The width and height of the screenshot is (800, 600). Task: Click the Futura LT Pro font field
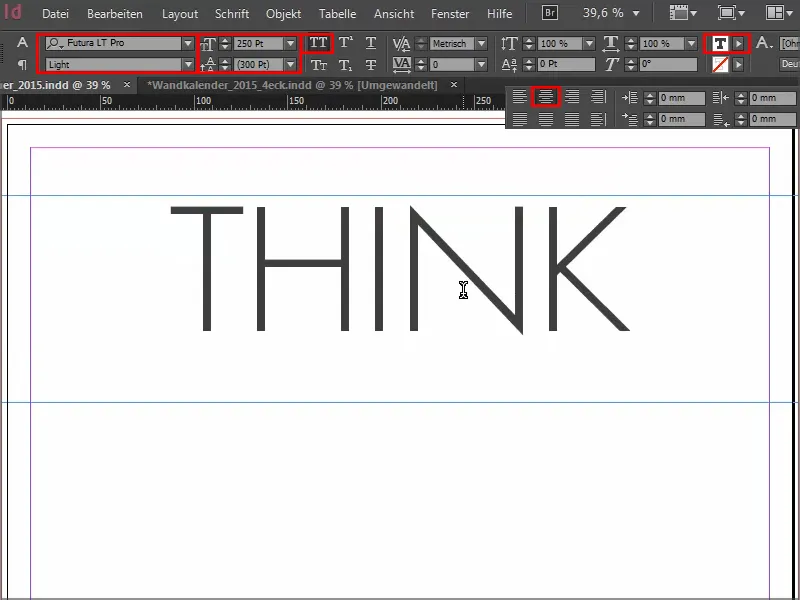pyautogui.click(x=114, y=43)
